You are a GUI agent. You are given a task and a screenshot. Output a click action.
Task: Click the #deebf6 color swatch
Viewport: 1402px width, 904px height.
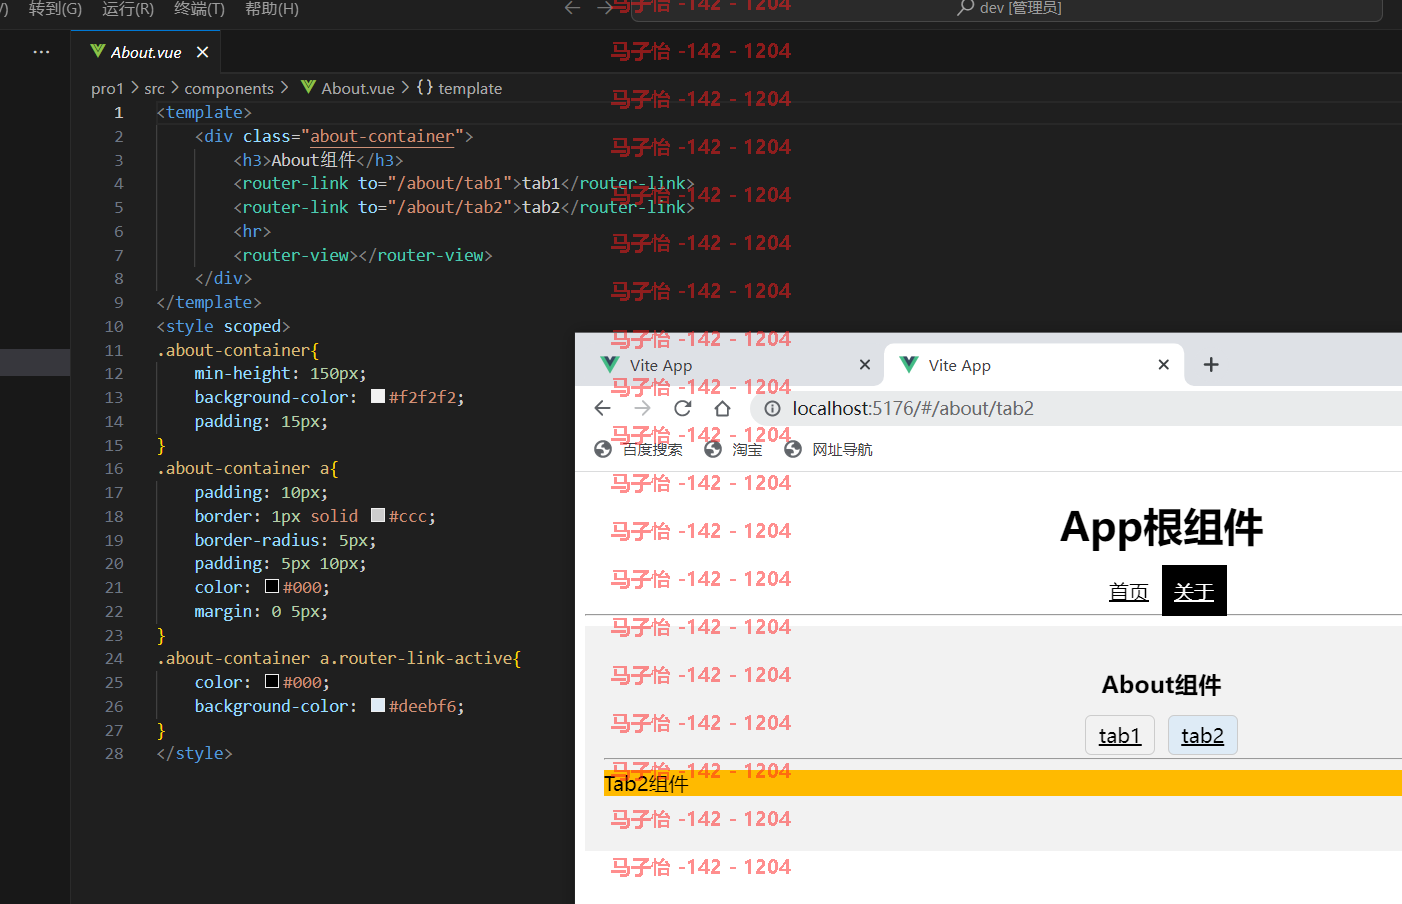(x=378, y=706)
